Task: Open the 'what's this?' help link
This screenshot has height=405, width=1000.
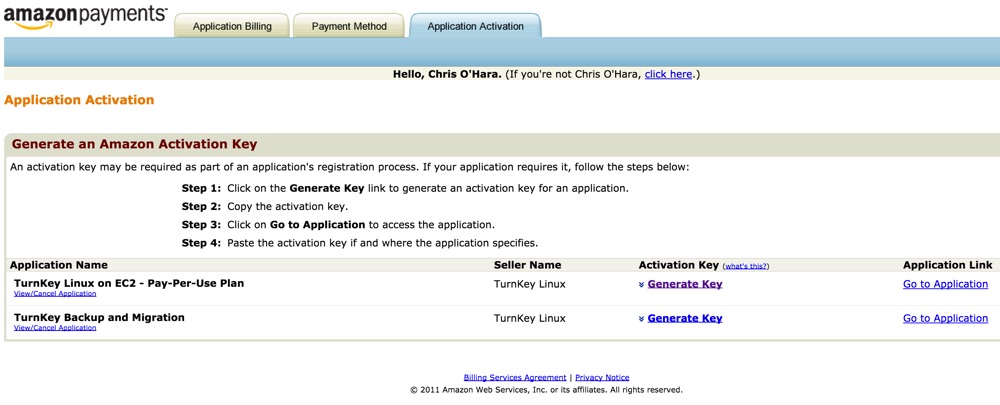Action: coord(745,266)
